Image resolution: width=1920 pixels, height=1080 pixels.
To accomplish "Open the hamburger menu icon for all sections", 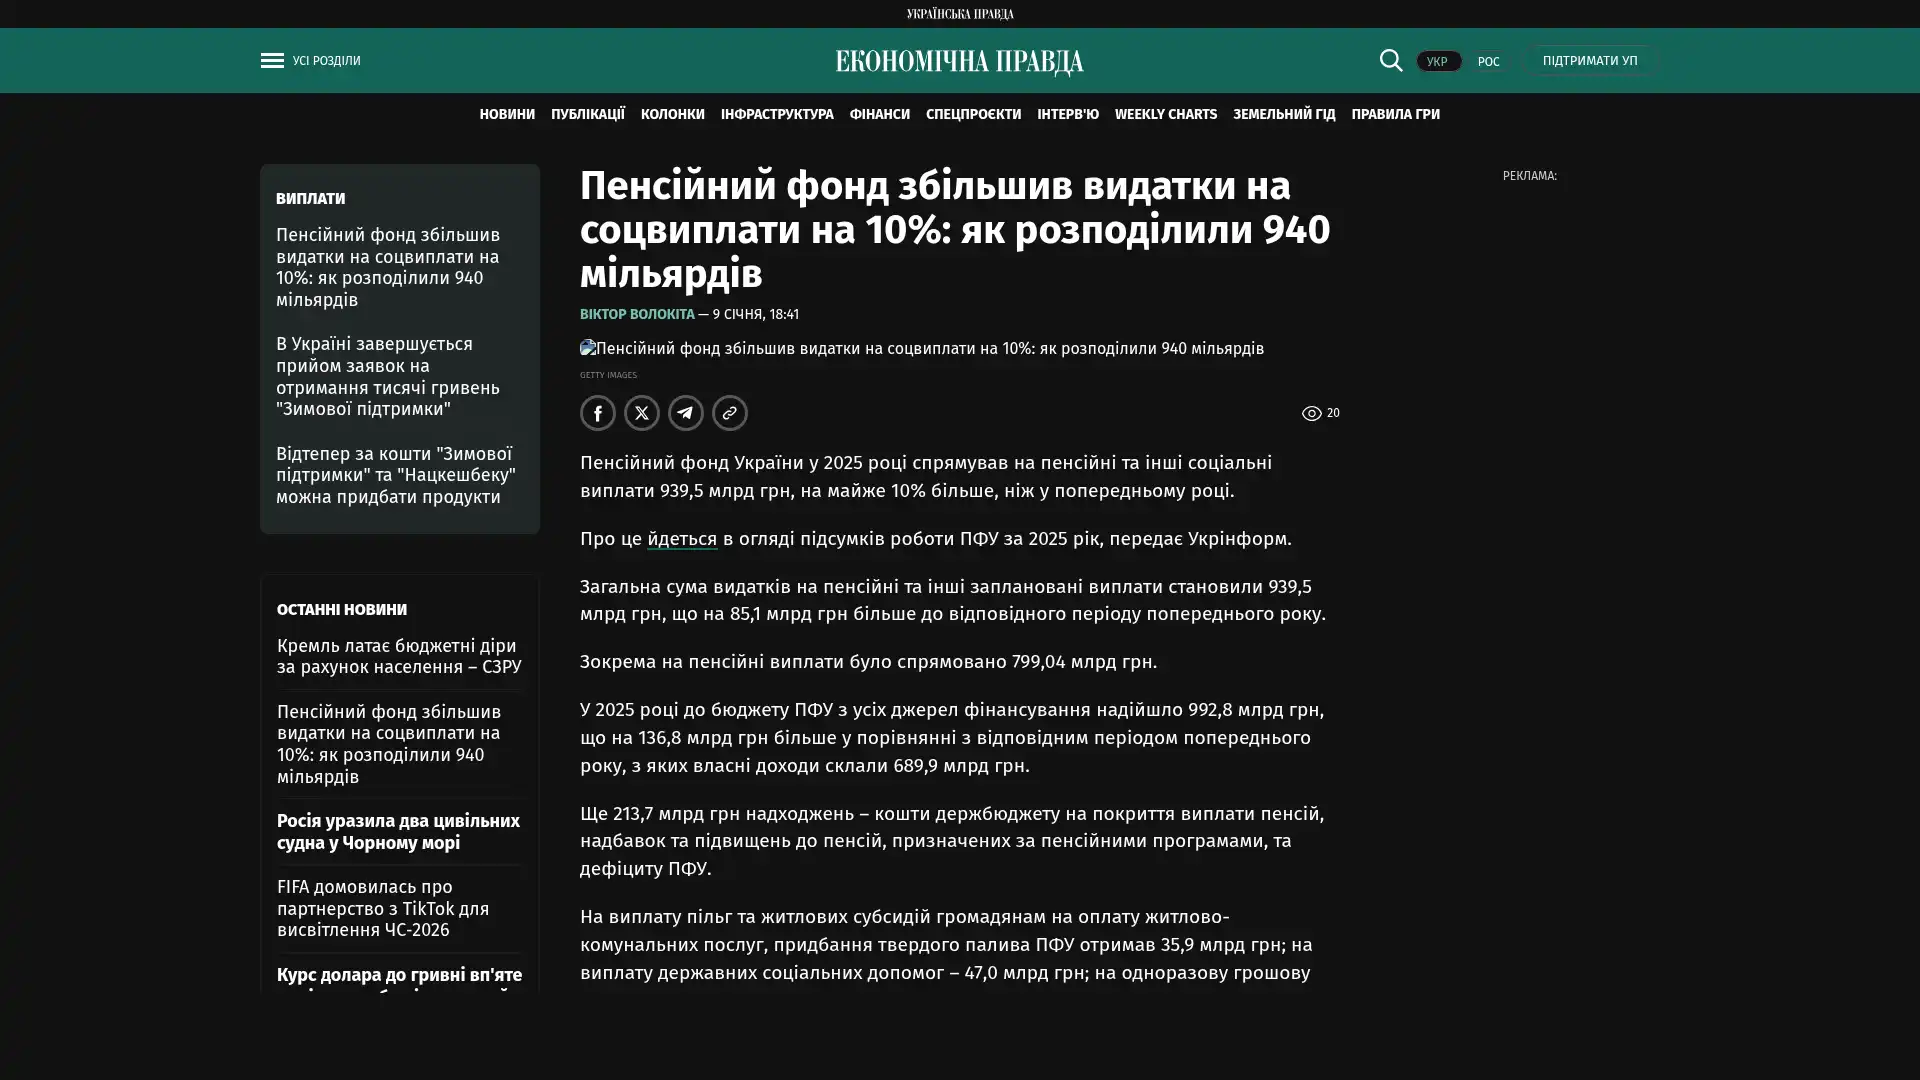I will tap(272, 61).
